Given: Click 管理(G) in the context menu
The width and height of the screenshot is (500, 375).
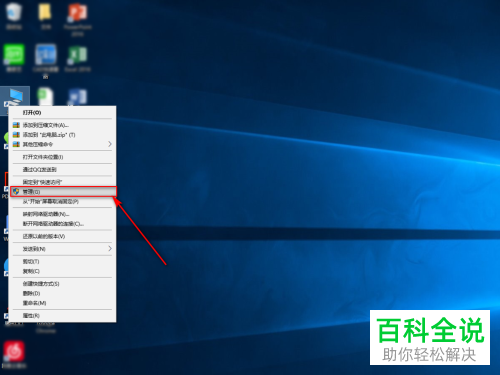Looking at the screenshot, I should tap(63, 192).
